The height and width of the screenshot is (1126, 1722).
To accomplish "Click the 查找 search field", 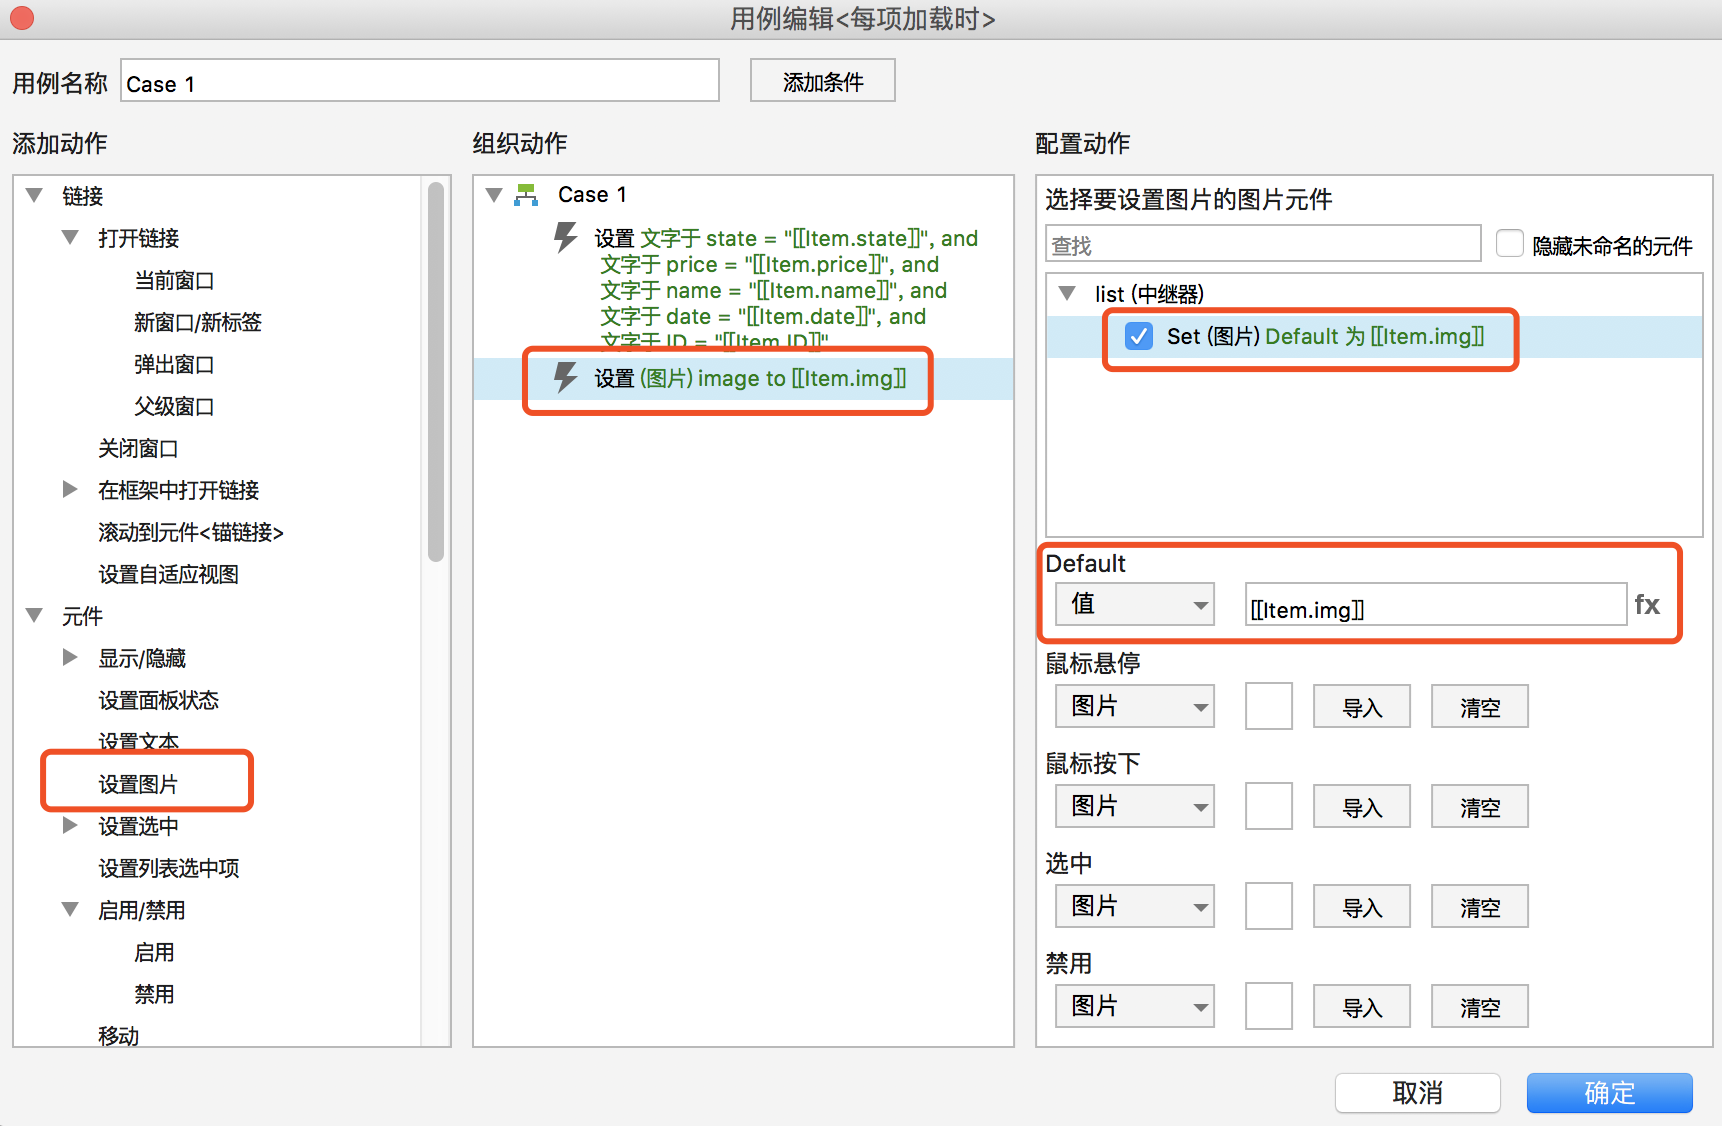I will coord(1263,243).
